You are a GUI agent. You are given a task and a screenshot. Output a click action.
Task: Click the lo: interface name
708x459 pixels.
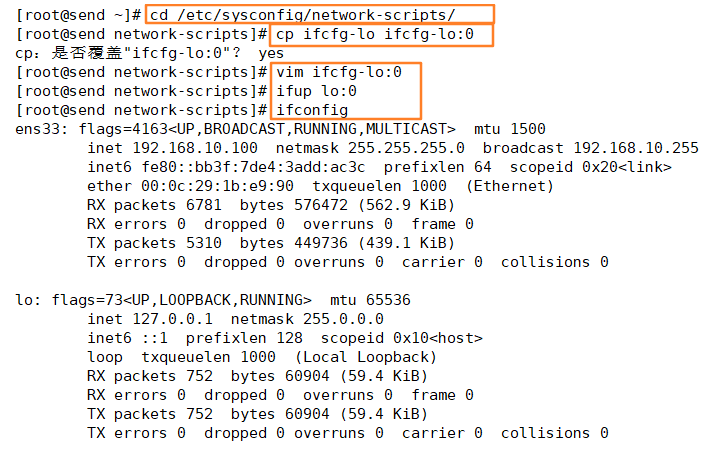[x=28, y=300]
